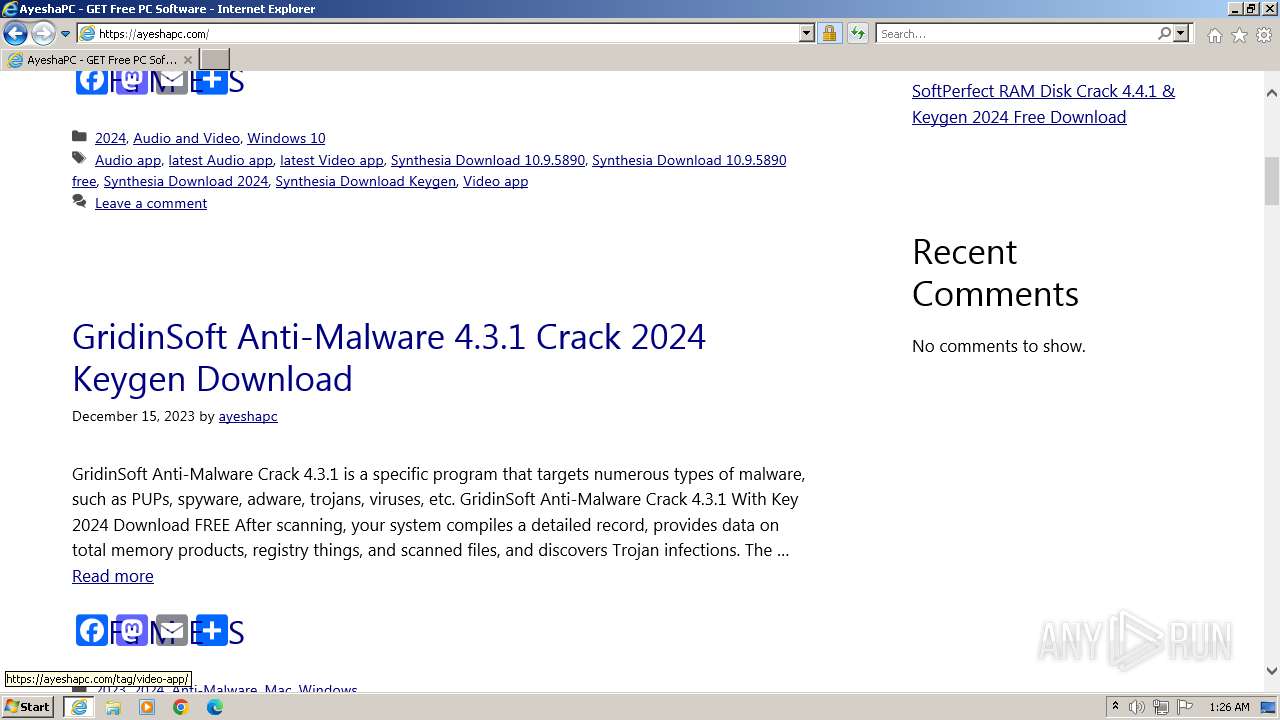The width and height of the screenshot is (1280, 720).
Task: Click Internet Explorer taskbar icon
Action: [78, 707]
